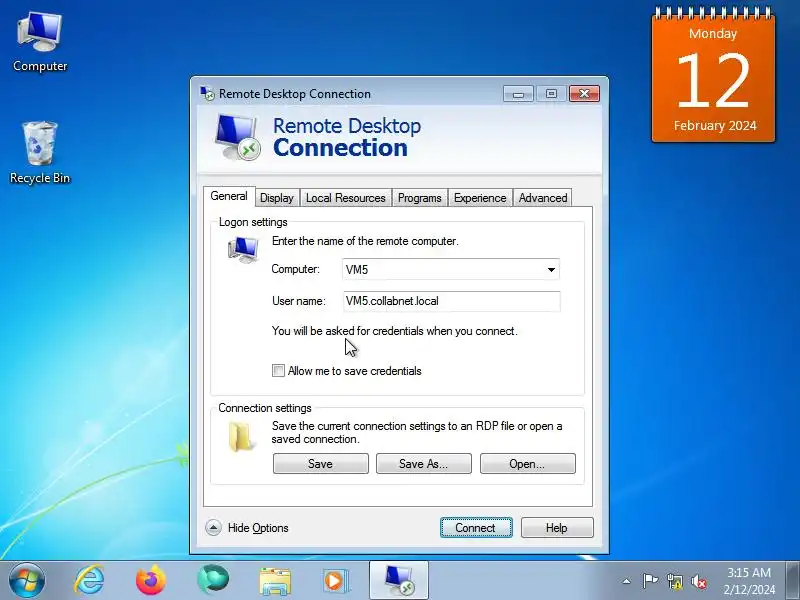Click the Open... button
Screen dimensions: 800x600
pos(528,464)
